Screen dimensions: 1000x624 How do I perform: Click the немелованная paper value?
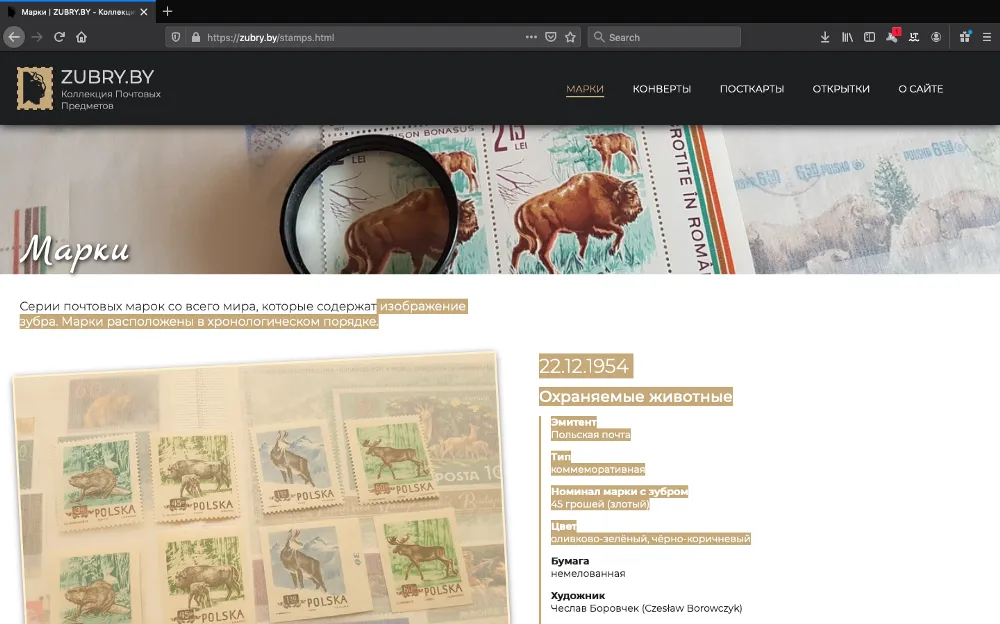pos(588,573)
